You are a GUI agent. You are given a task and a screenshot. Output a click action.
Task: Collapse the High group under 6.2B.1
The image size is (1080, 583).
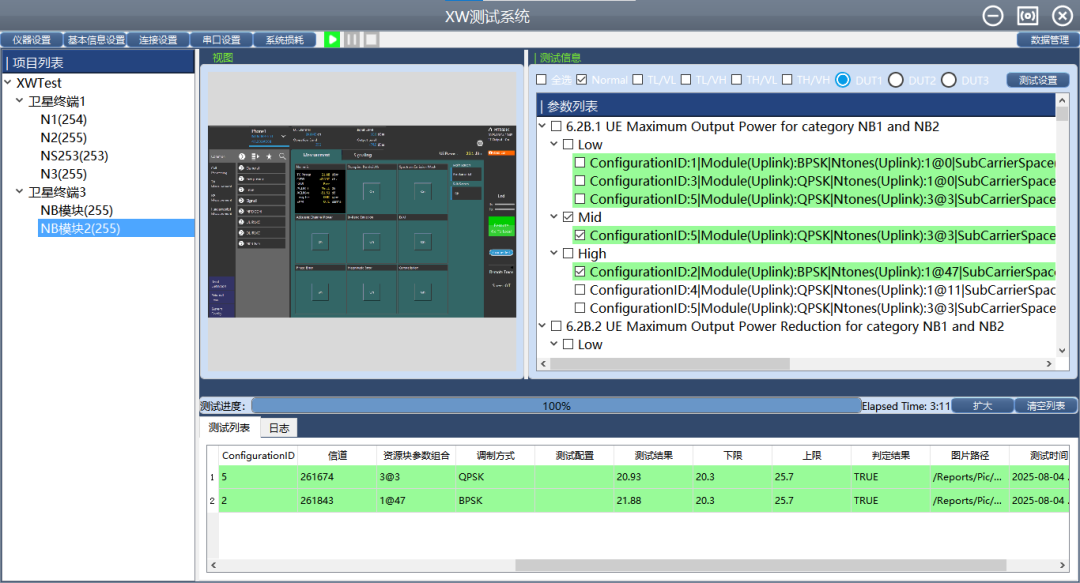[555, 254]
